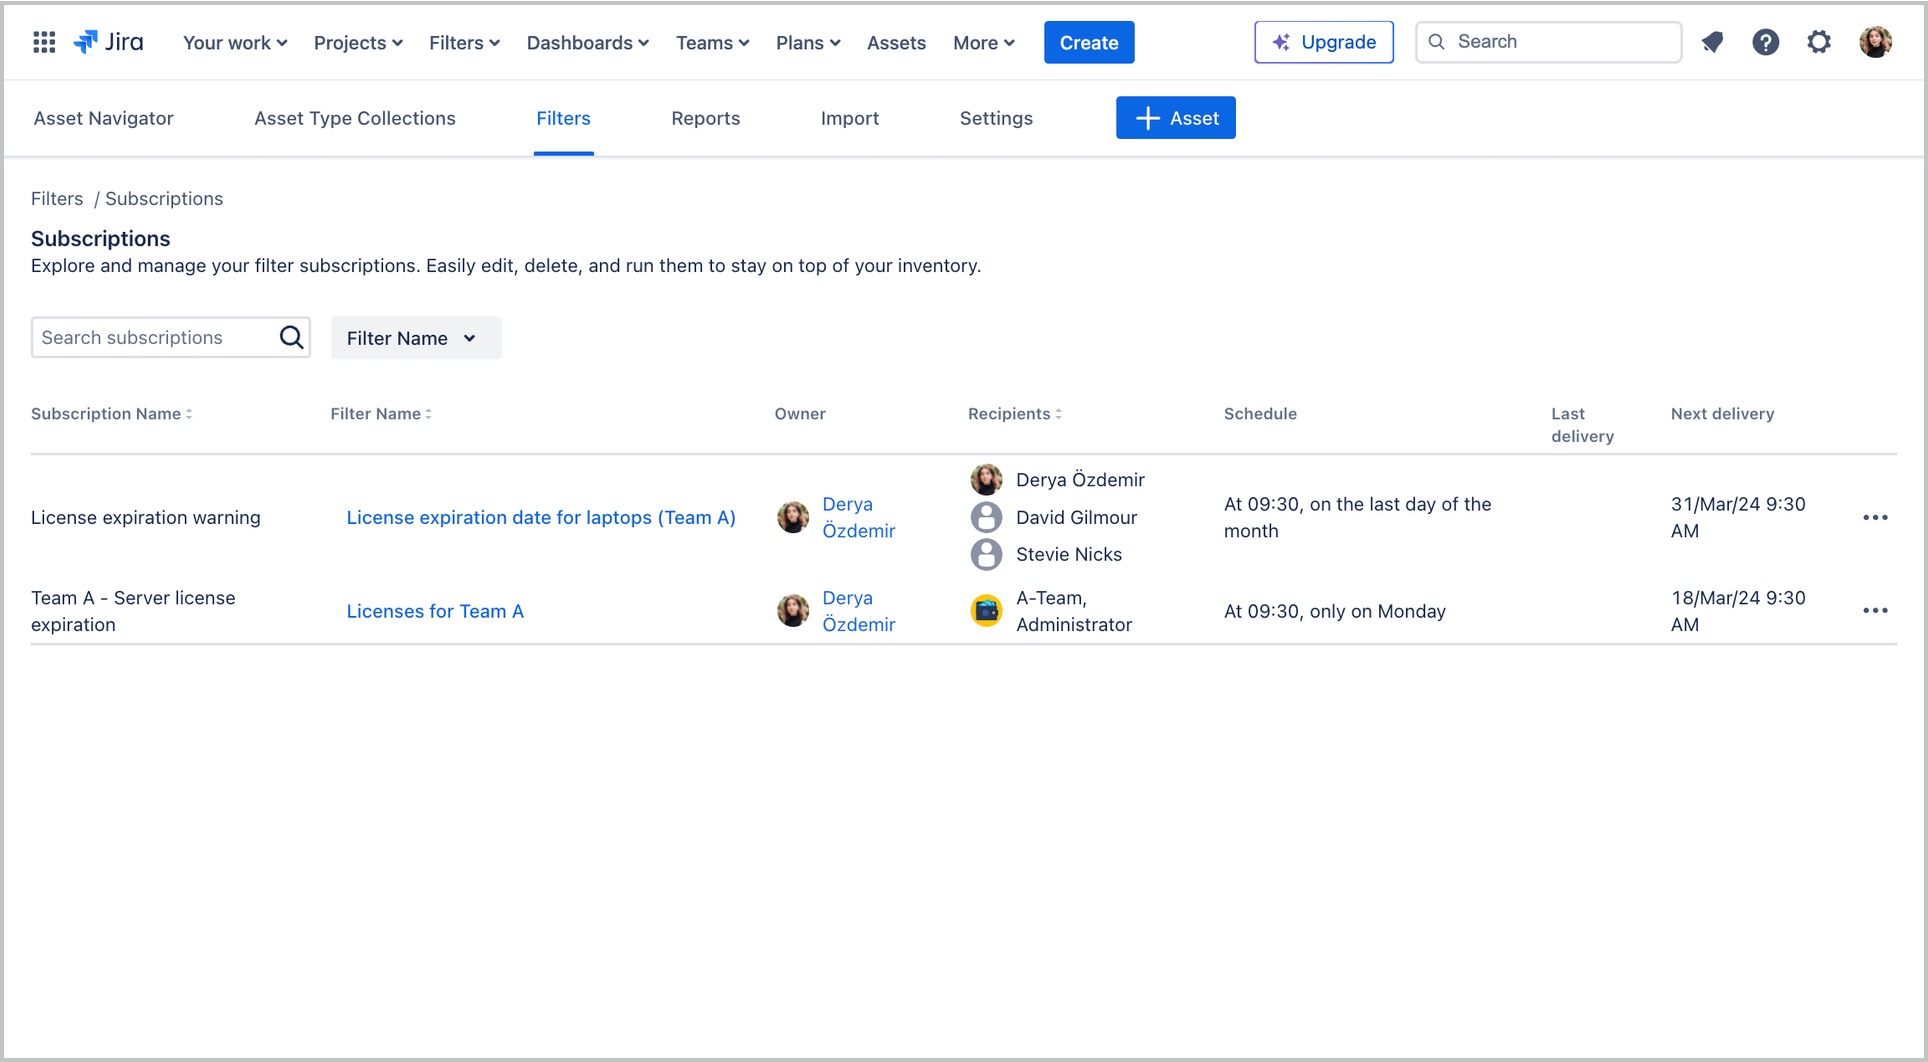Switch to the asset Settings tab
The height and width of the screenshot is (1062, 1928).
996,118
